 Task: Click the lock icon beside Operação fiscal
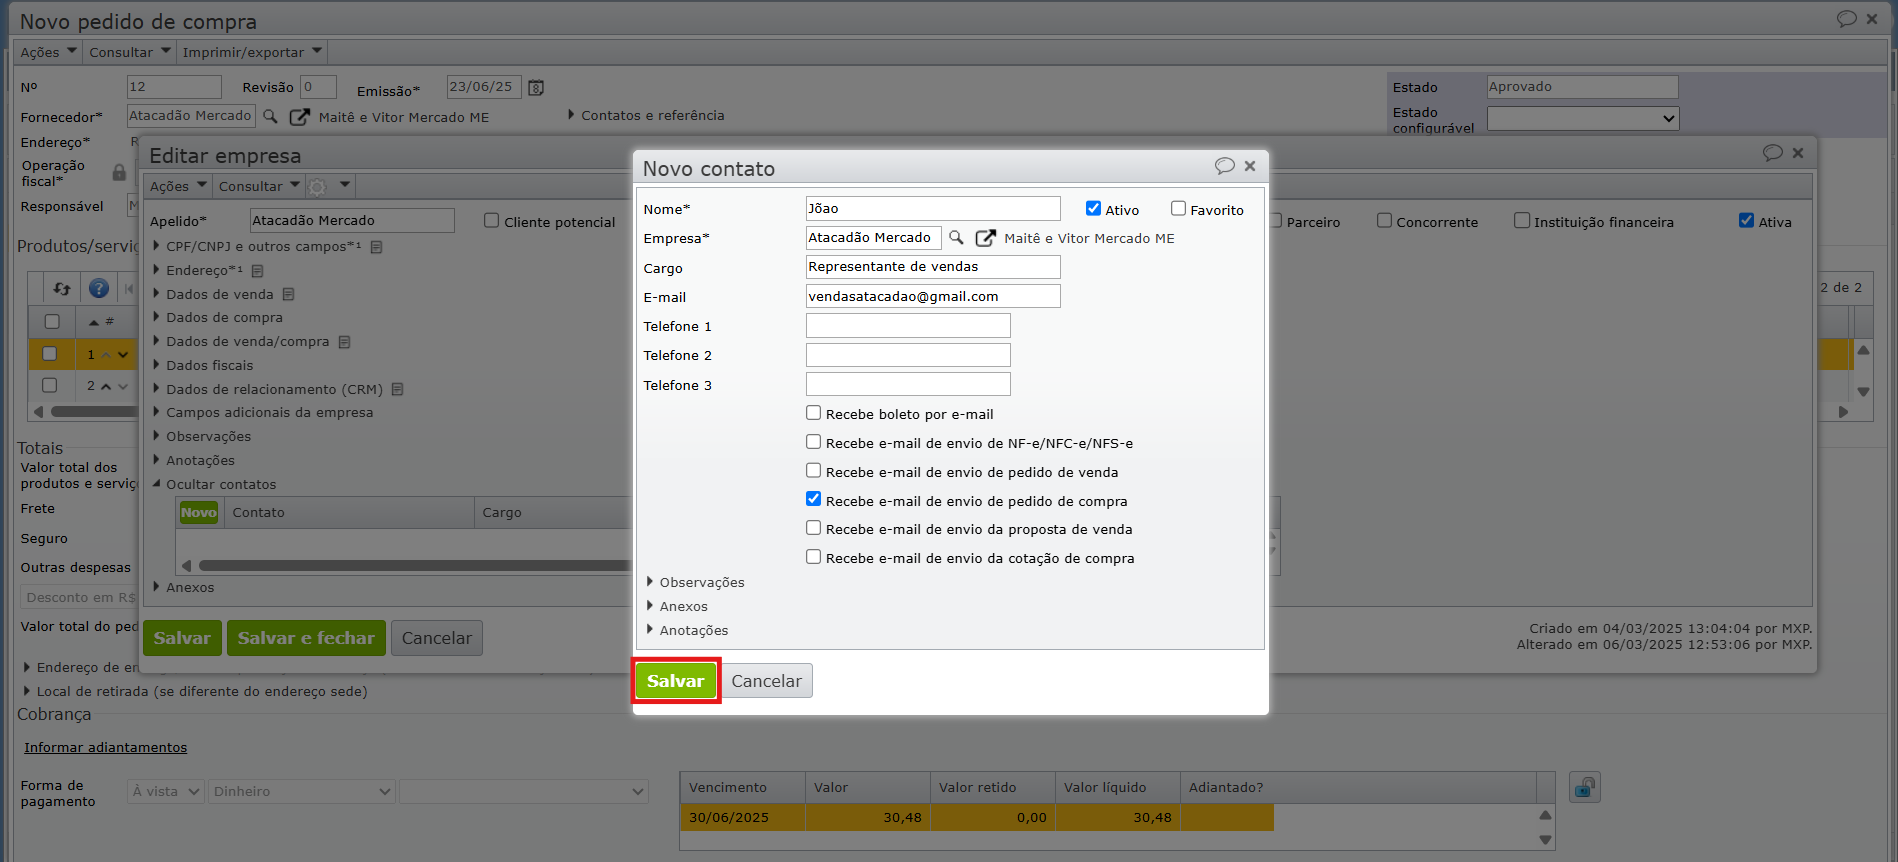119,172
